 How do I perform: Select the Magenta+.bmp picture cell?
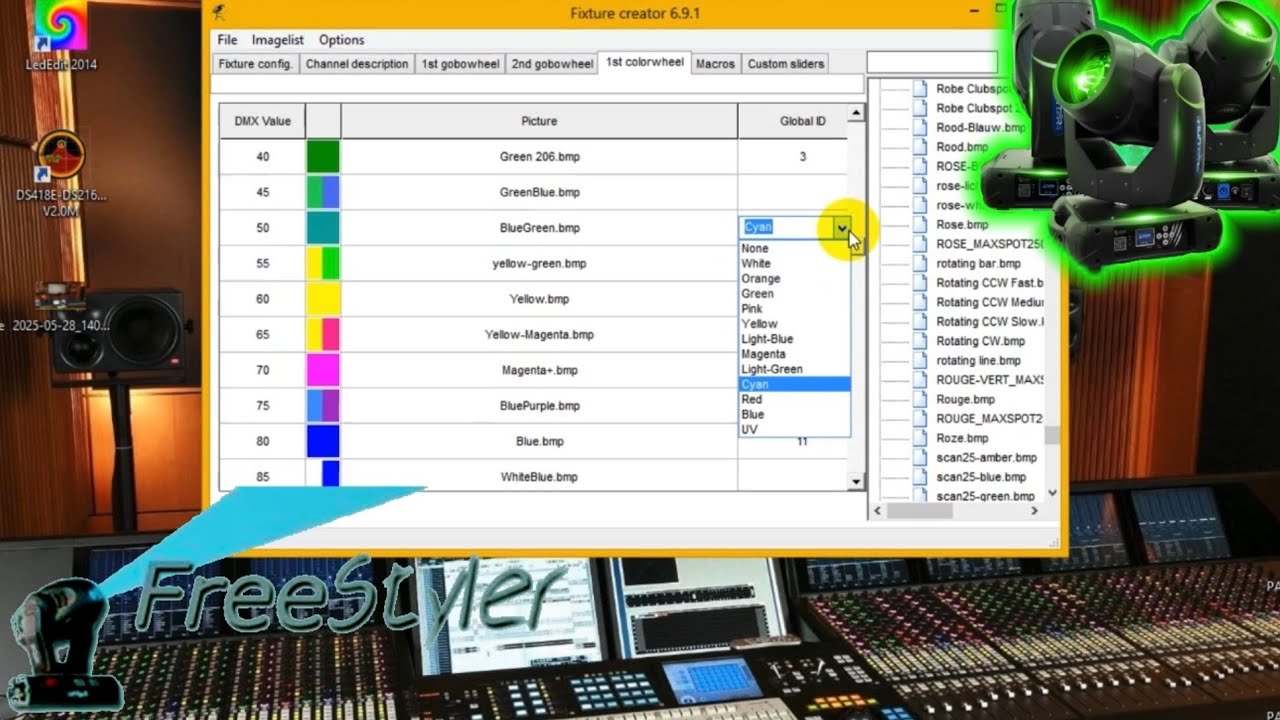[x=539, y=370]
